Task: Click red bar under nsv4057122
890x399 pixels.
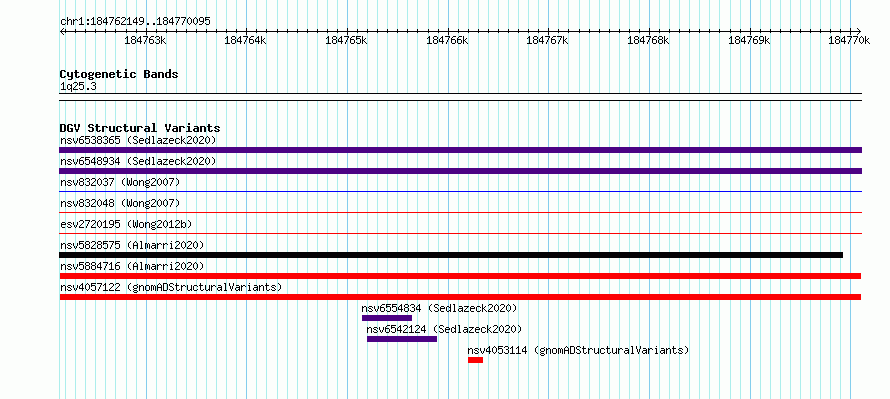Action: (x=460, y=297)
